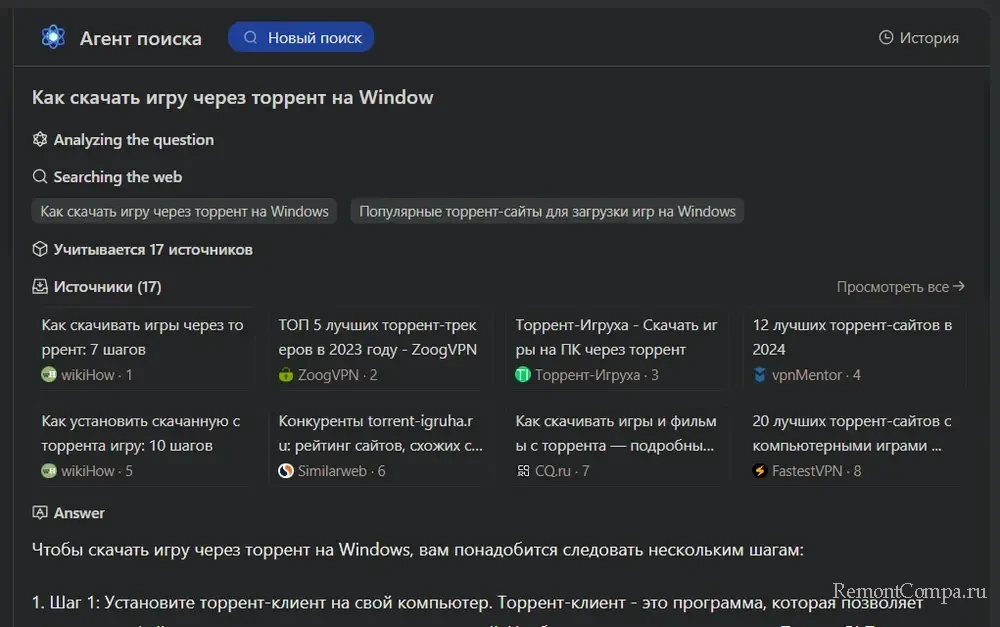This screenshot has width=1000, height=627.
Task: Click the ZoogVPN padlock favicon
Action: click(x=286, y=375)
